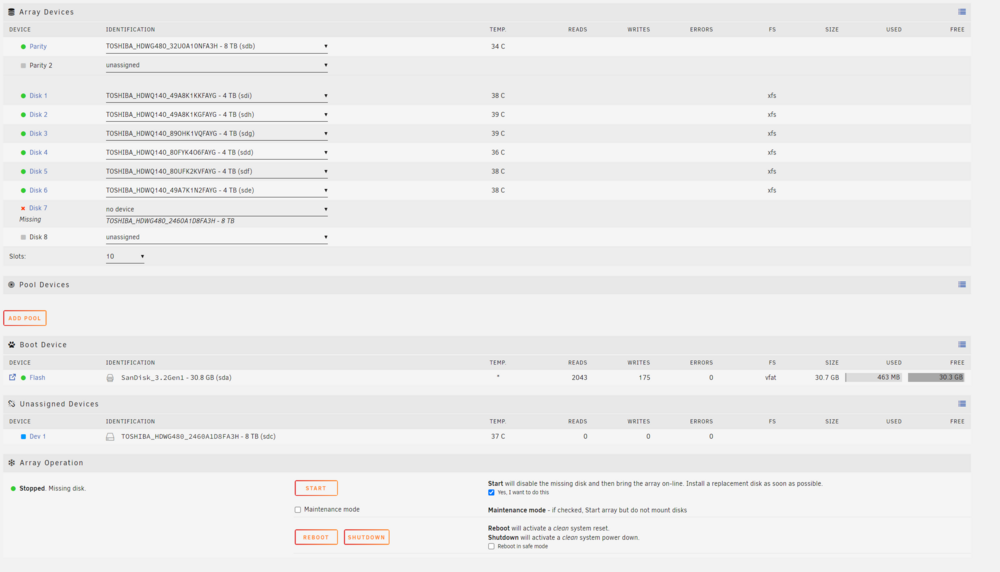Click the red X status for Disk 7
The image size is (1000, 572).
point(24,209)
